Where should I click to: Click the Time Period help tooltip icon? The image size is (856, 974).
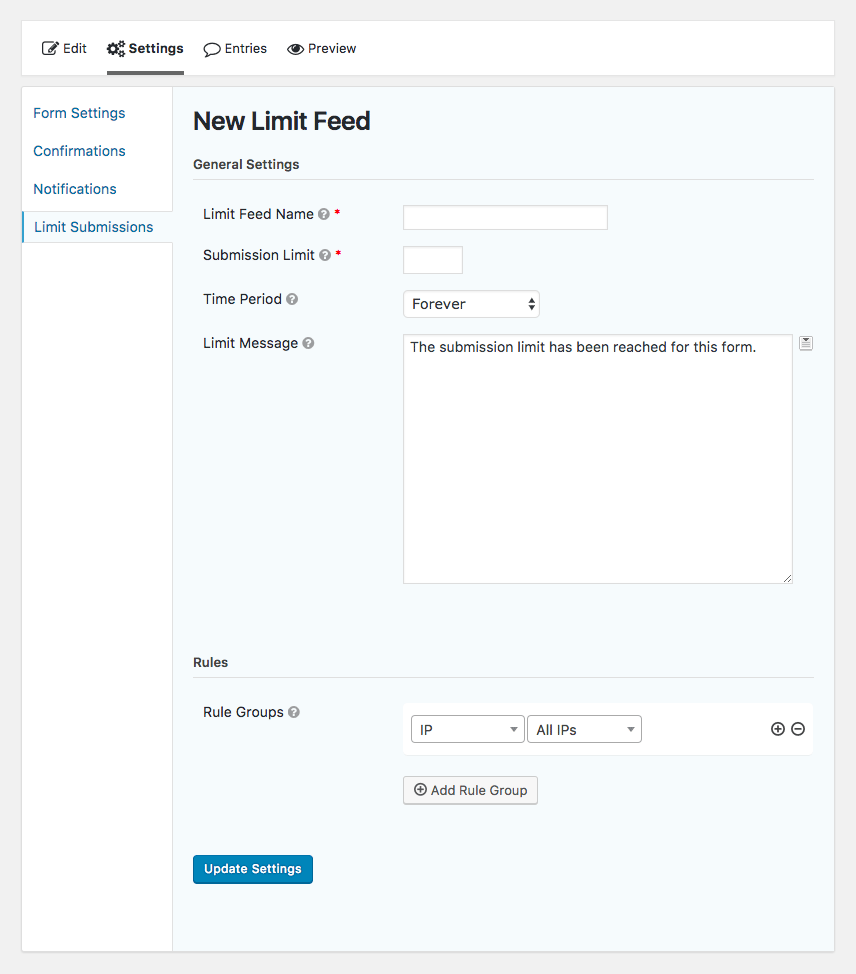(292, 299)
